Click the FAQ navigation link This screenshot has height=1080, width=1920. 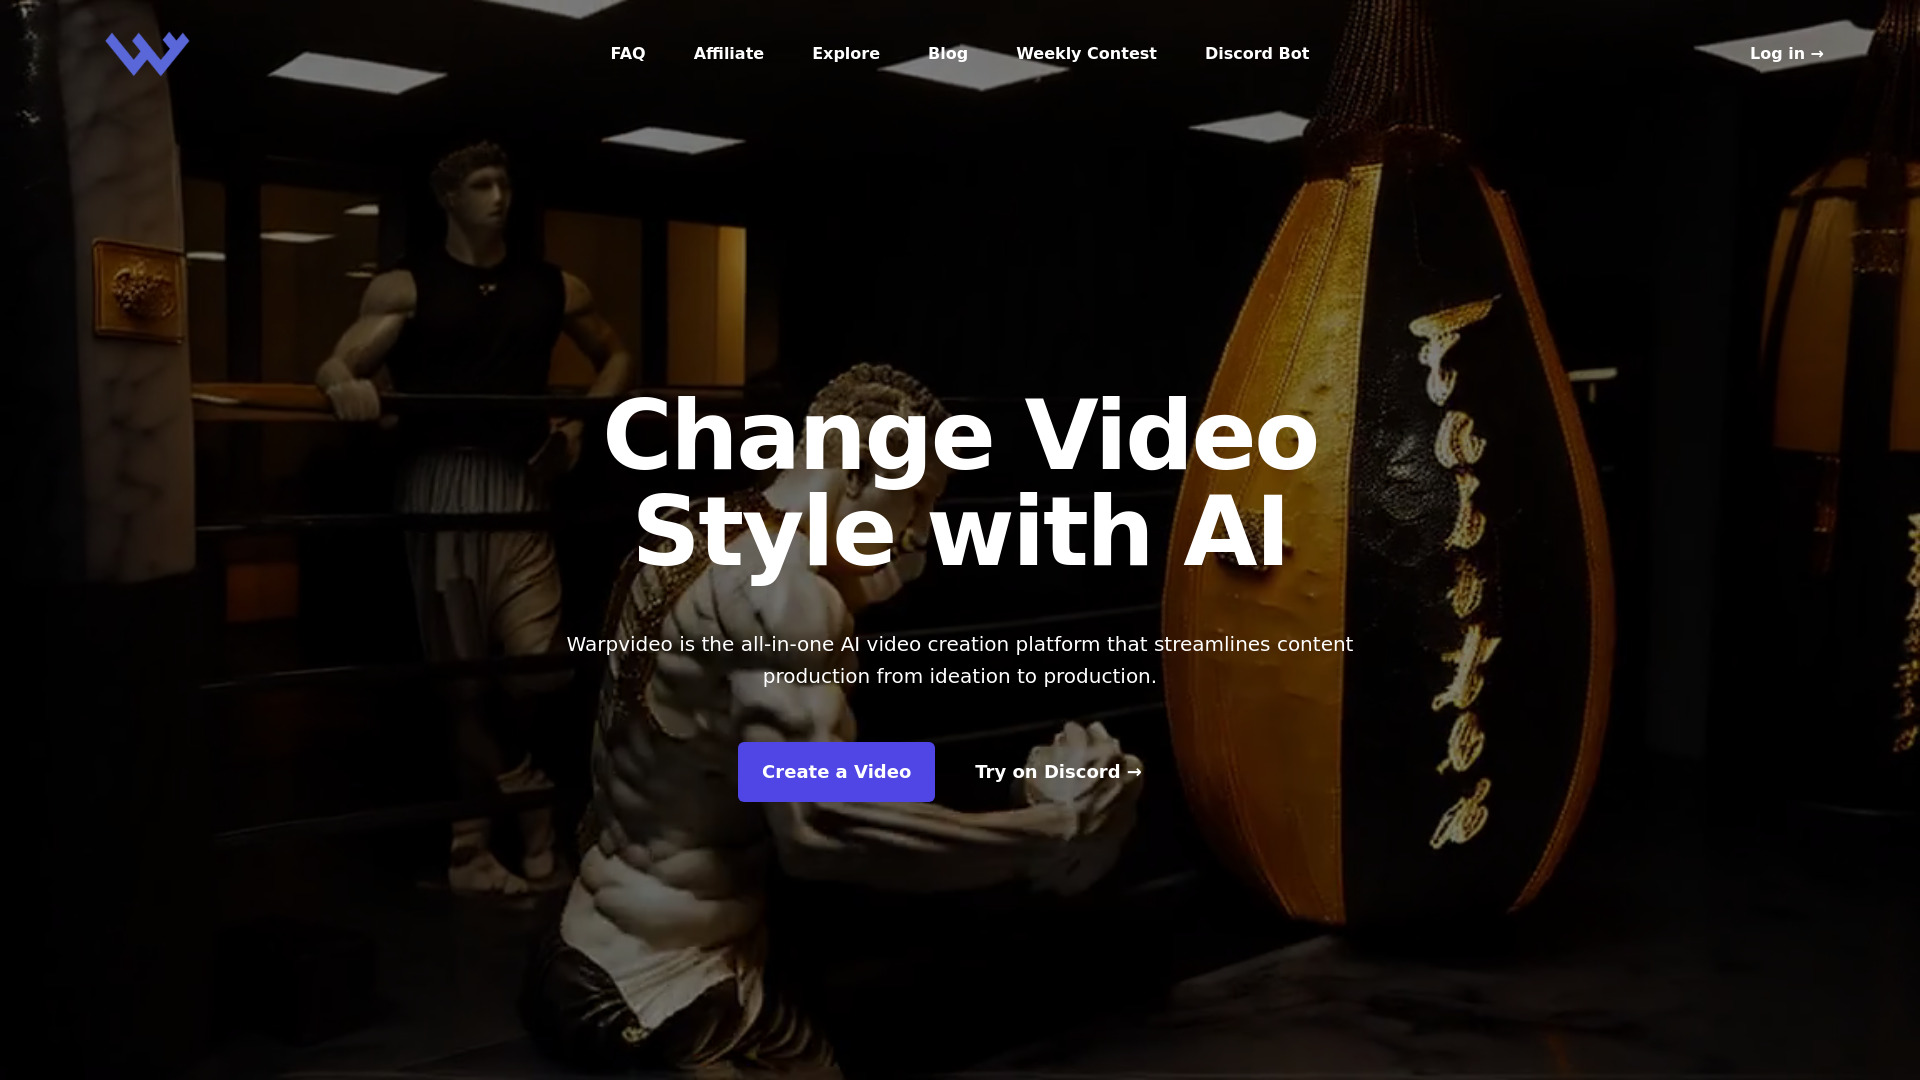coord(628,54)
